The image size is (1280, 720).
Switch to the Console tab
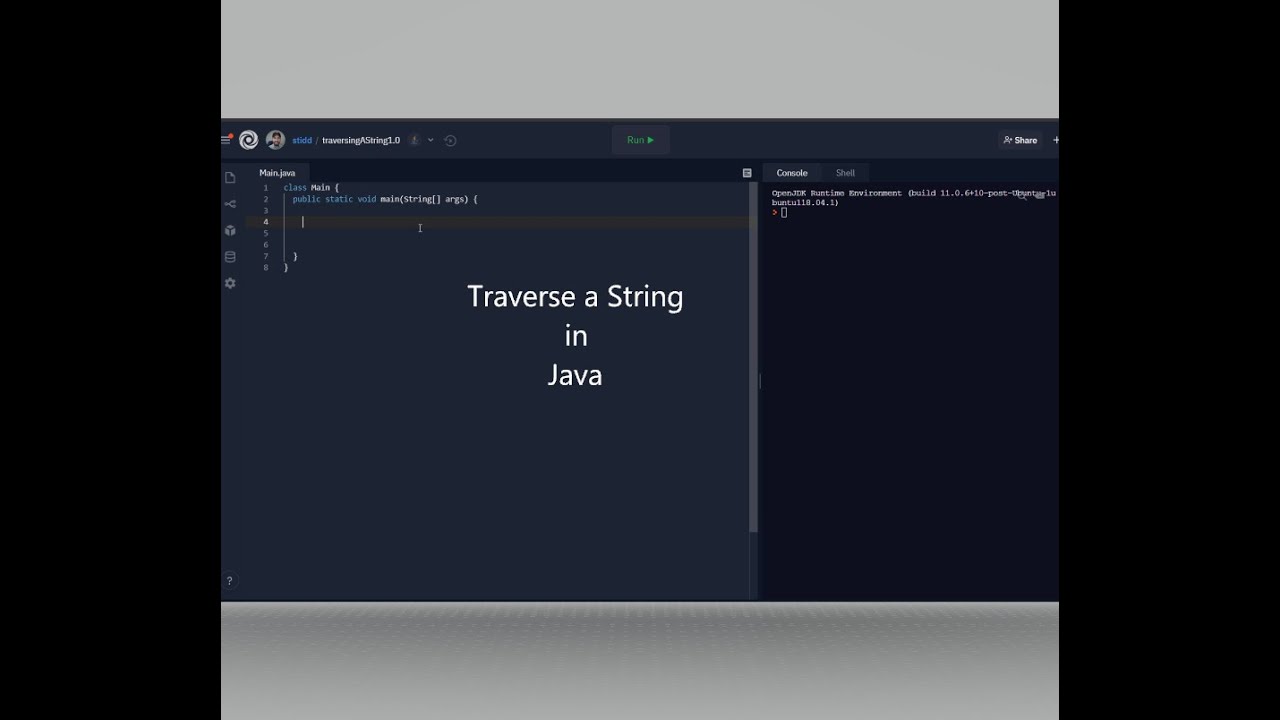click(792, 173)
